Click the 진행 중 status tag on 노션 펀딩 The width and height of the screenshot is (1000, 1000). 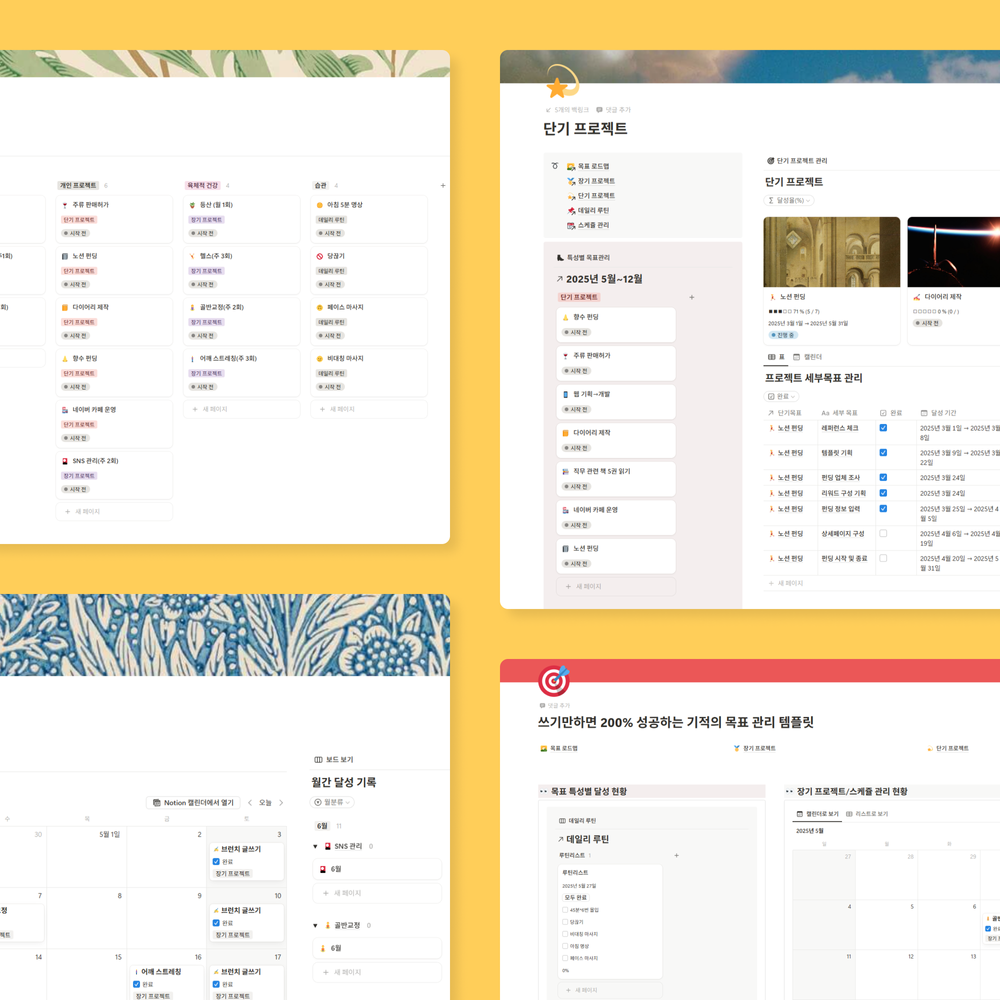point(783,335)
